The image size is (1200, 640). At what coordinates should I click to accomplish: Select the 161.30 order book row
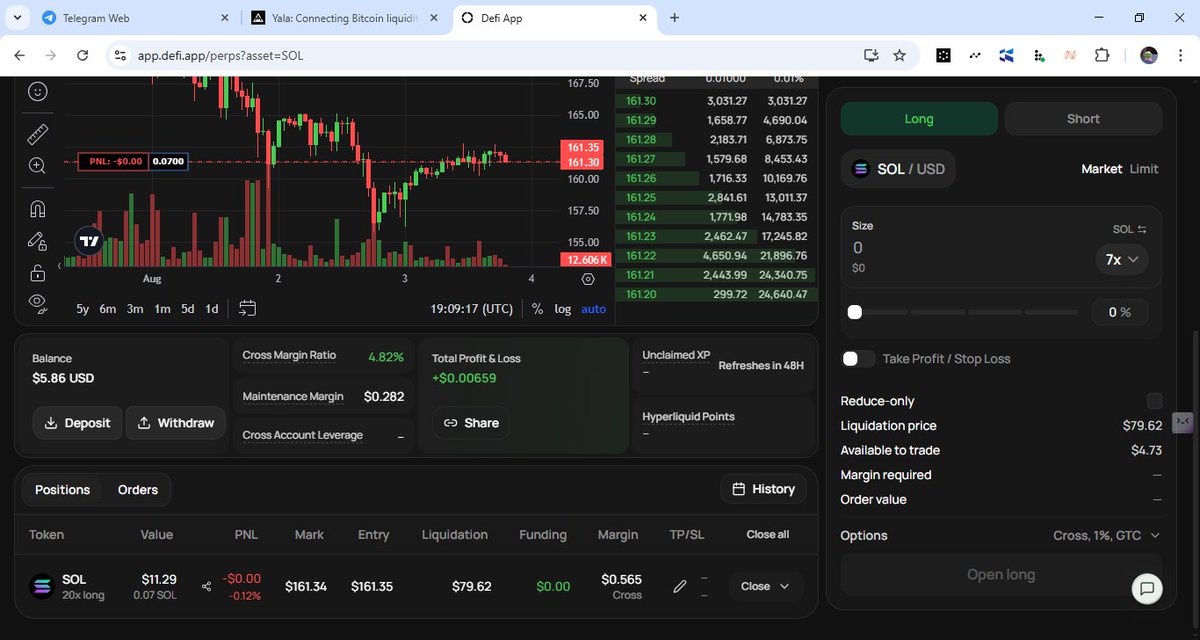click(716, 100)
